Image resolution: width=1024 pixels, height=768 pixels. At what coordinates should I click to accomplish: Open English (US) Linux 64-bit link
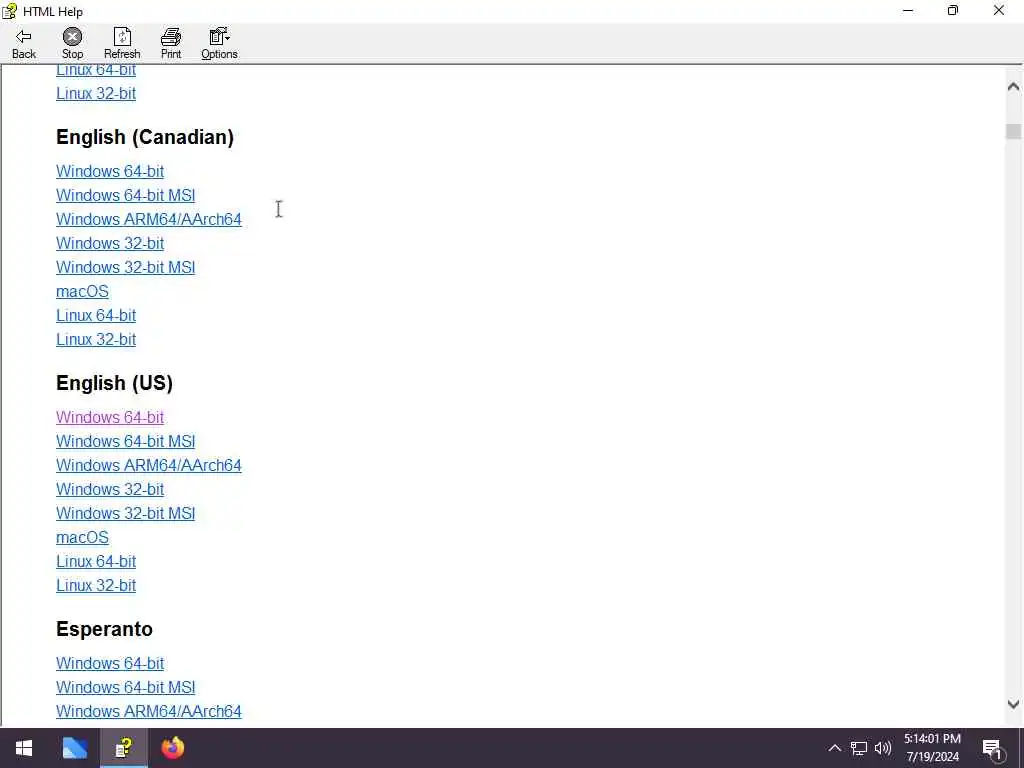click(x=96, y=562)
